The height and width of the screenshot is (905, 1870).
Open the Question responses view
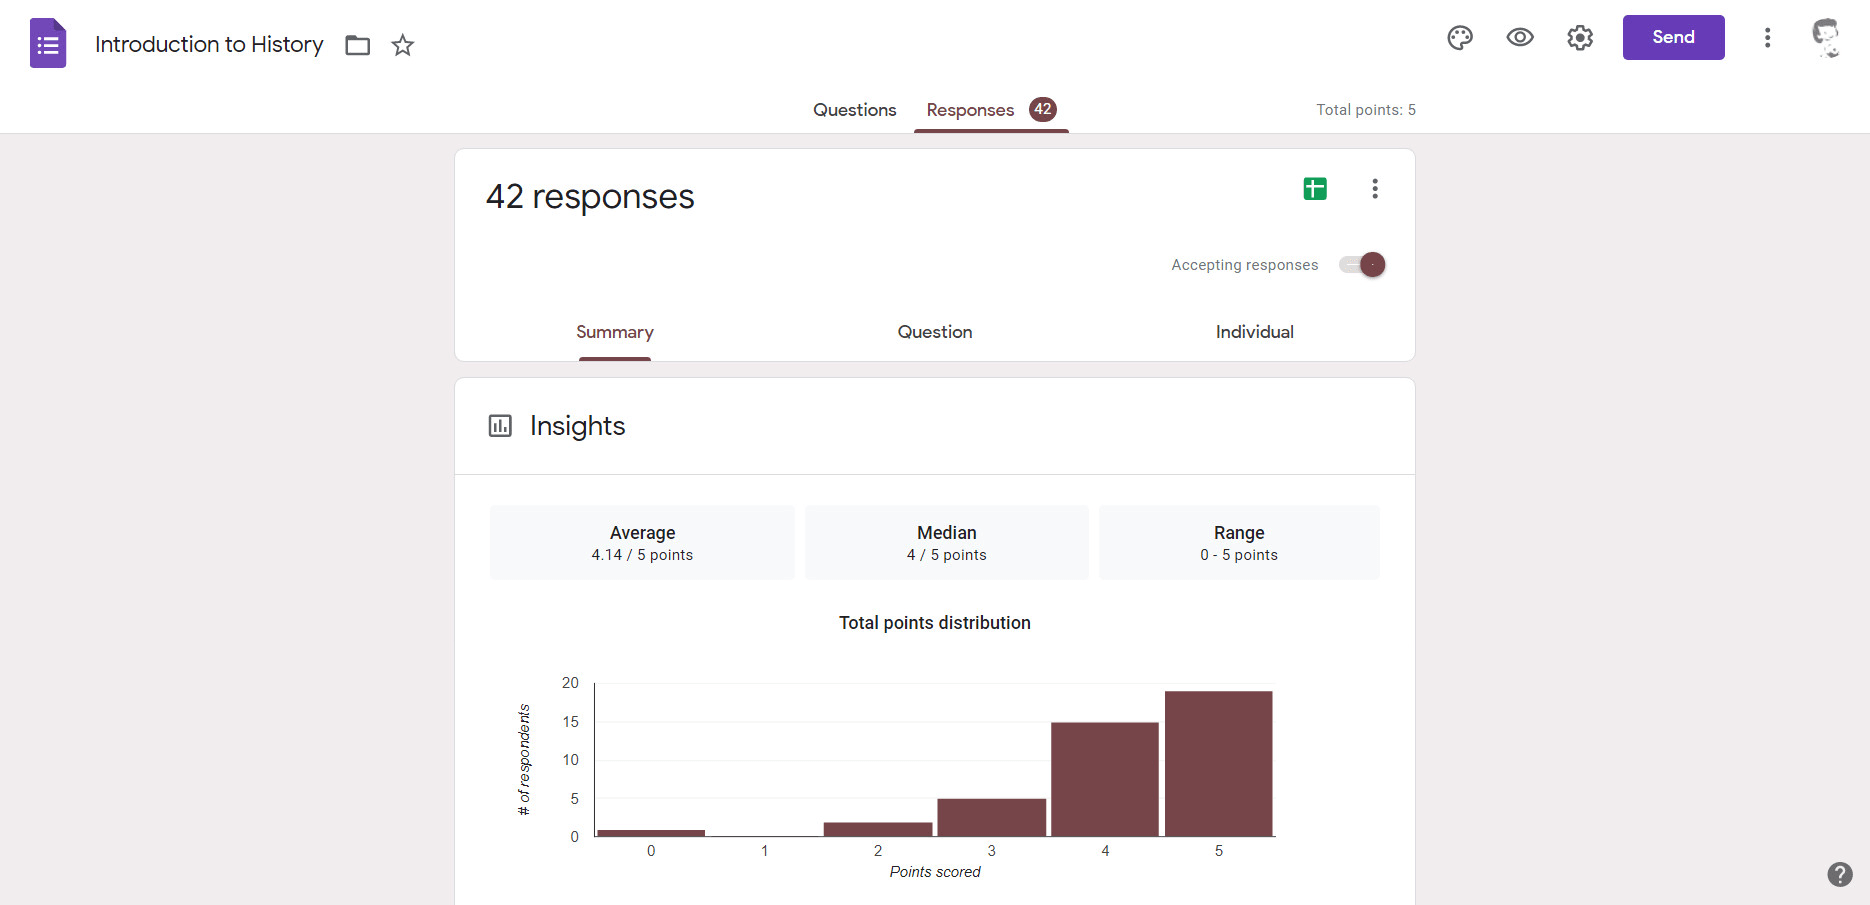click(934, 331)
